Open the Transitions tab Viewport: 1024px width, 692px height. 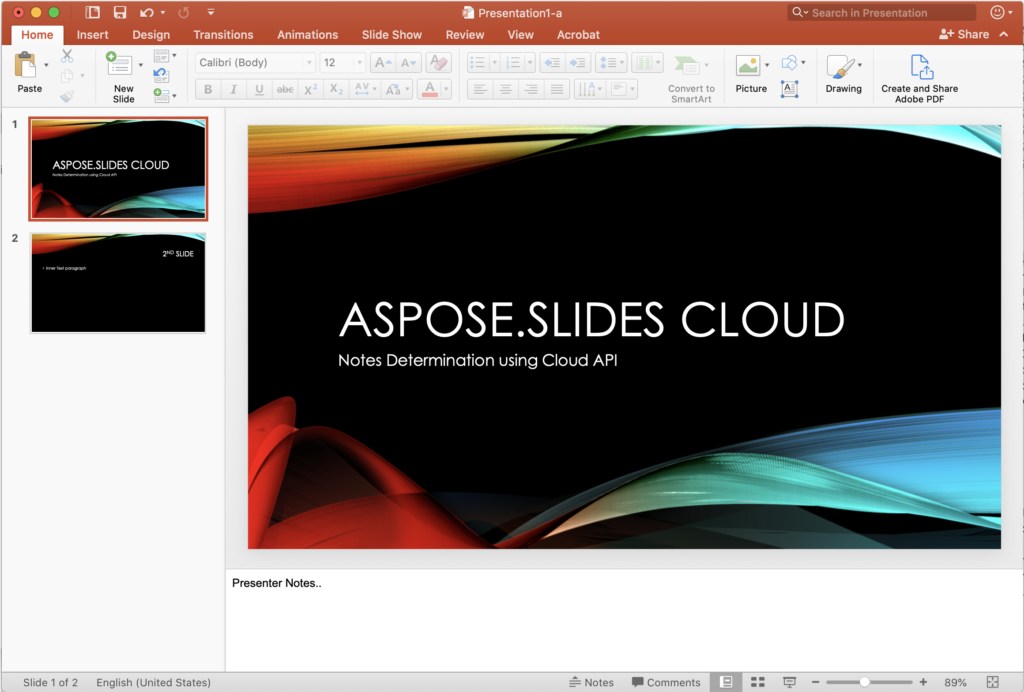(223, 35)
